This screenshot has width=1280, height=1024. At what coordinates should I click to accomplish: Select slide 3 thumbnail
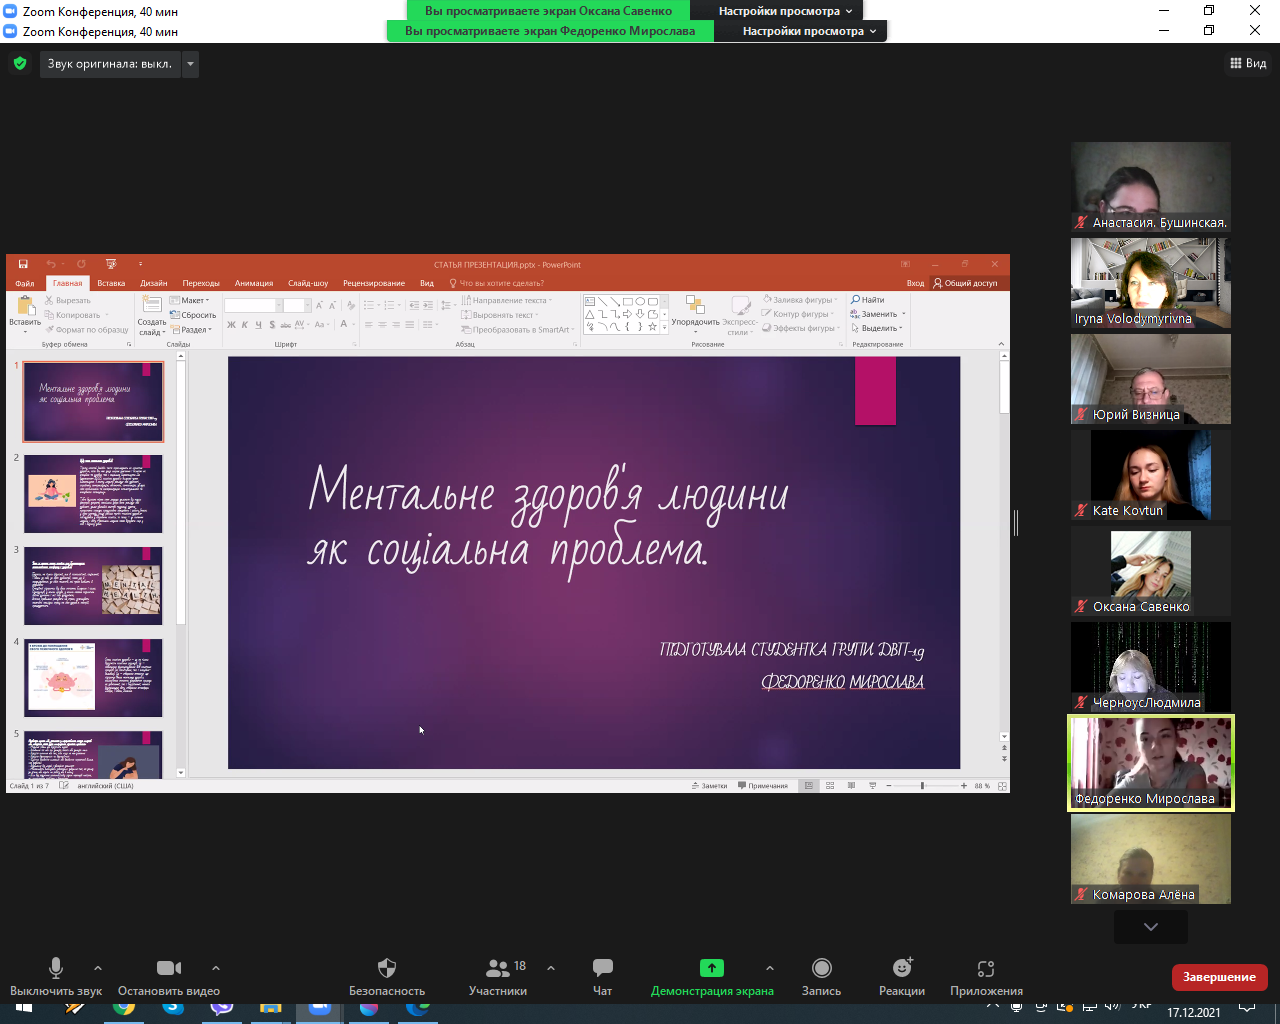[93, 586]
